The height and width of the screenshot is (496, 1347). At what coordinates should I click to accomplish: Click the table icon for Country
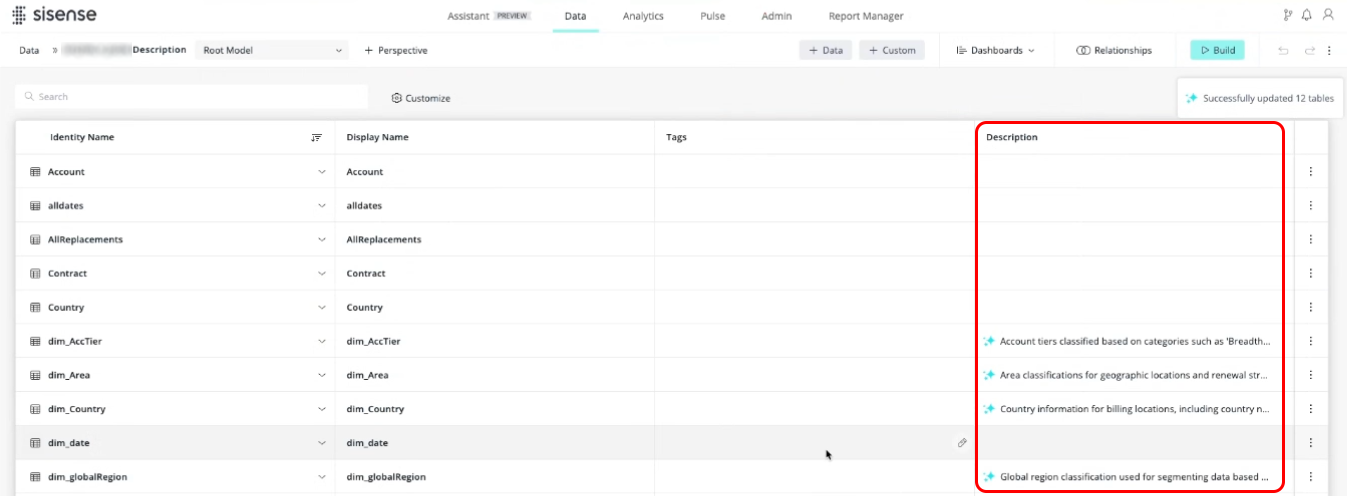point(35,308)
